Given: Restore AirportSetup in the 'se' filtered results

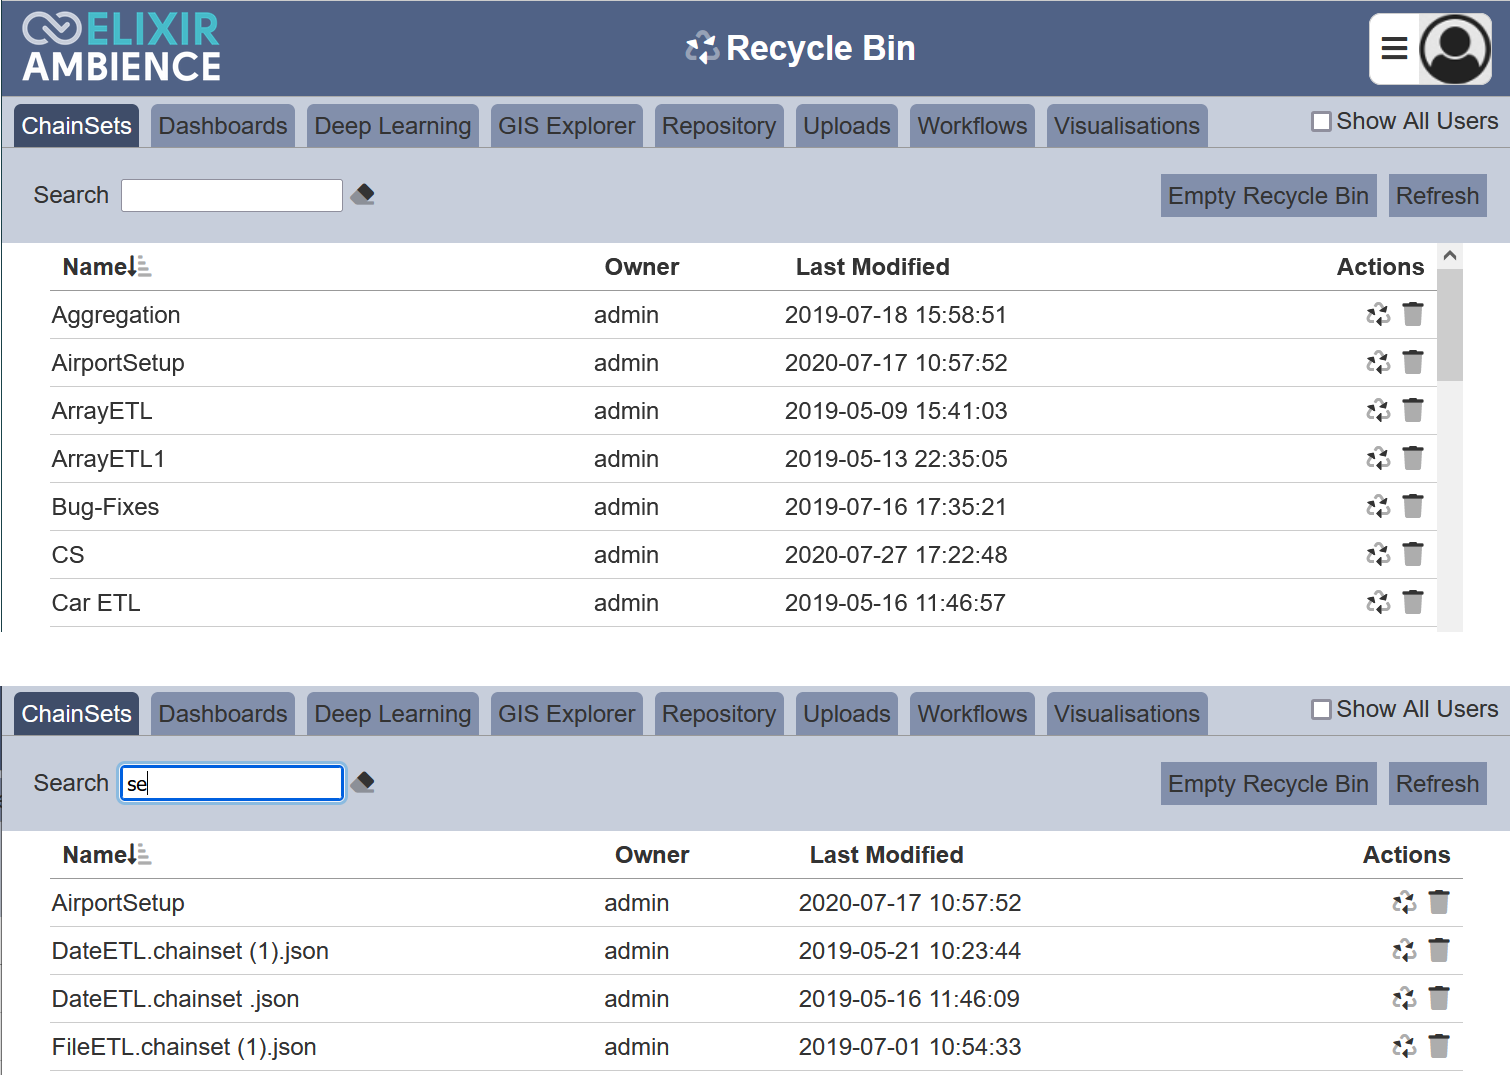Looking at the screenshot, I should [1404, 903].
